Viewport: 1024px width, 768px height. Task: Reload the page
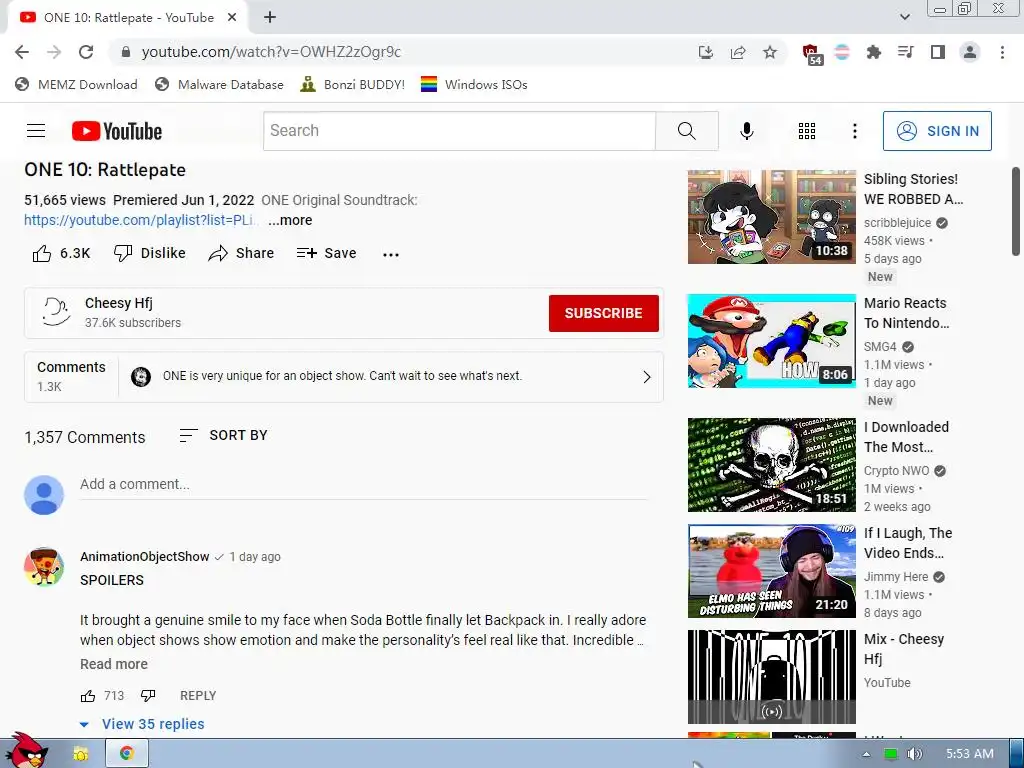[86, 52]
